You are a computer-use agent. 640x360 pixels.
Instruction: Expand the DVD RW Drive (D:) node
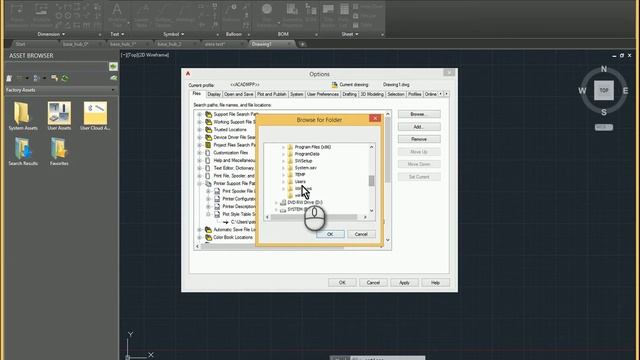pyautogui.click(x=276, y=202)
